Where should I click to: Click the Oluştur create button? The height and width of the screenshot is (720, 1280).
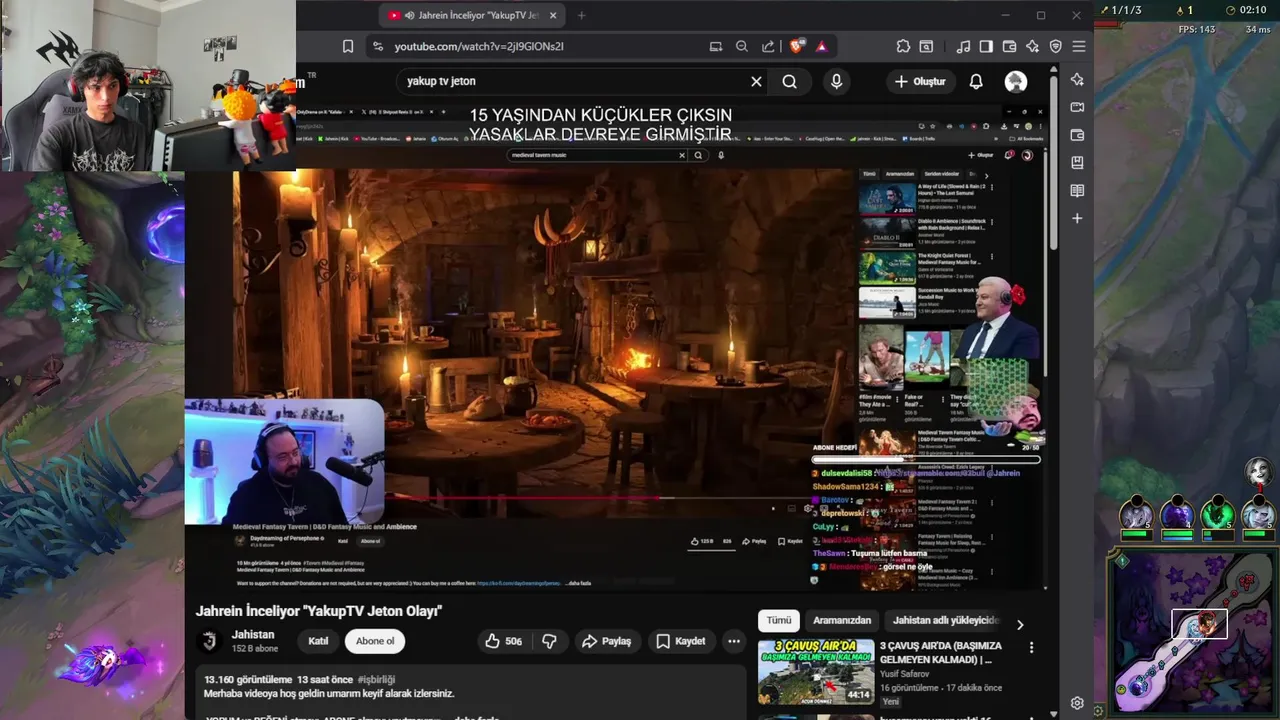coord(920,81)
